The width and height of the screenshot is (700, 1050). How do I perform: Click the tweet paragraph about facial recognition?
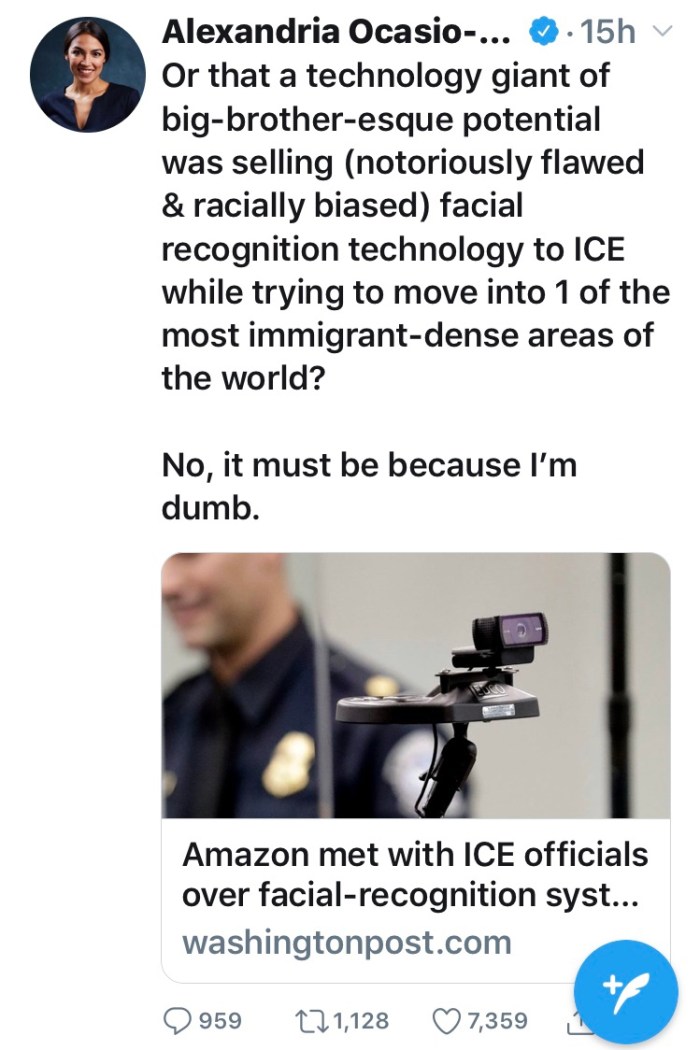412,228
